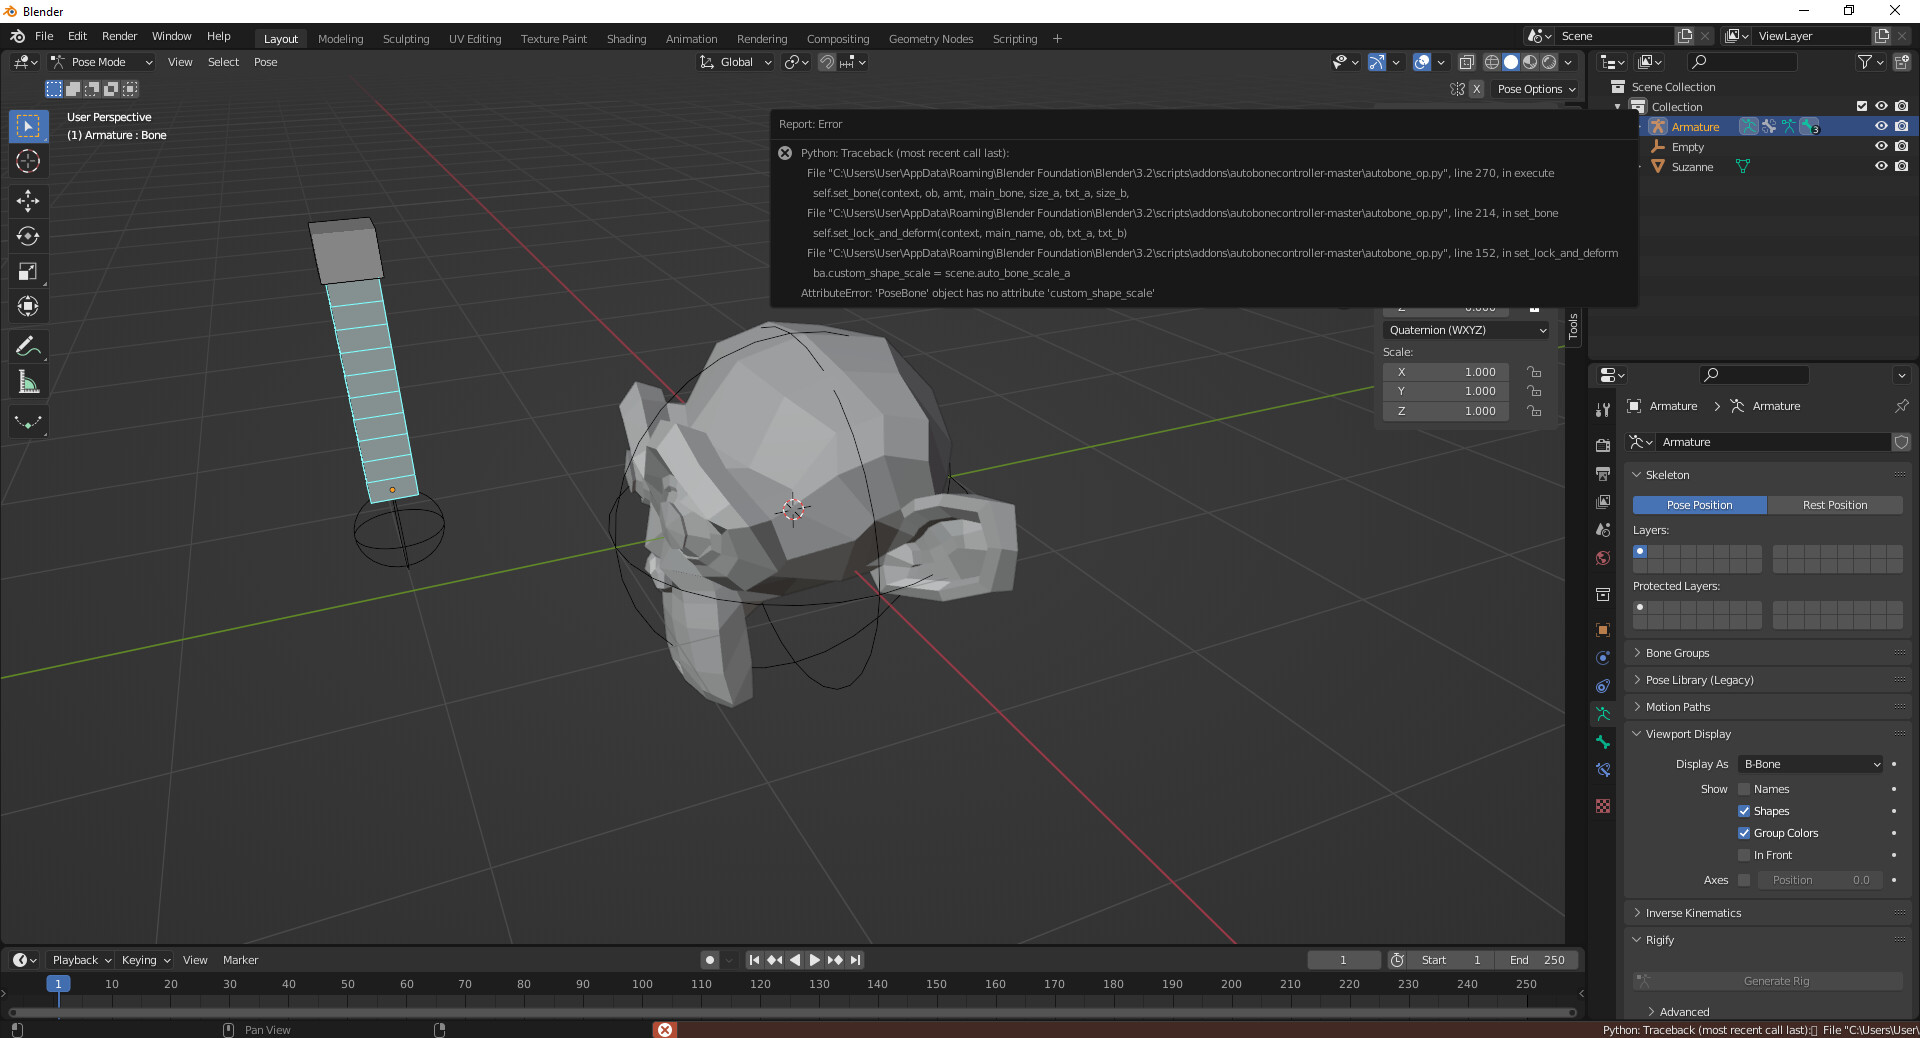Select the Rotate tool
The height and width of the screenshot is (1038, 1920).
point(28,236)
